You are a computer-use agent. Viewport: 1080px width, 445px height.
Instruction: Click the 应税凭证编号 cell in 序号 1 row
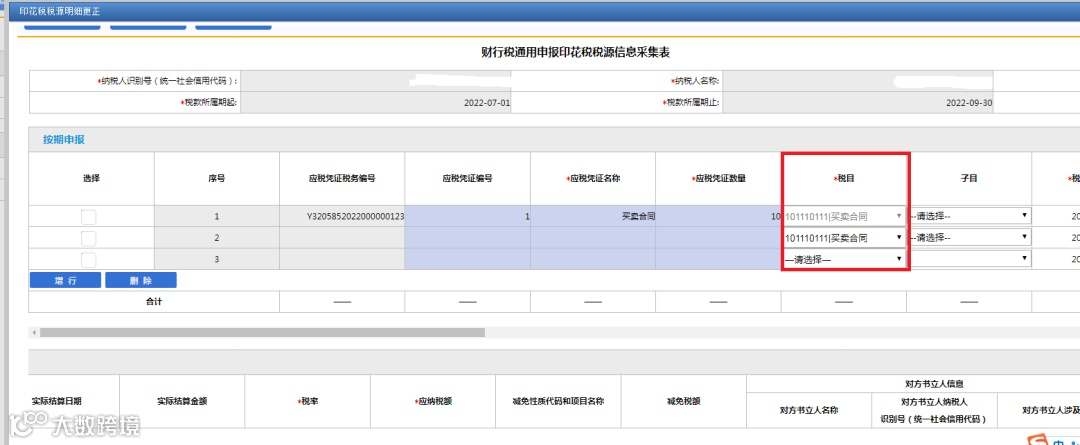coord(468,216)
